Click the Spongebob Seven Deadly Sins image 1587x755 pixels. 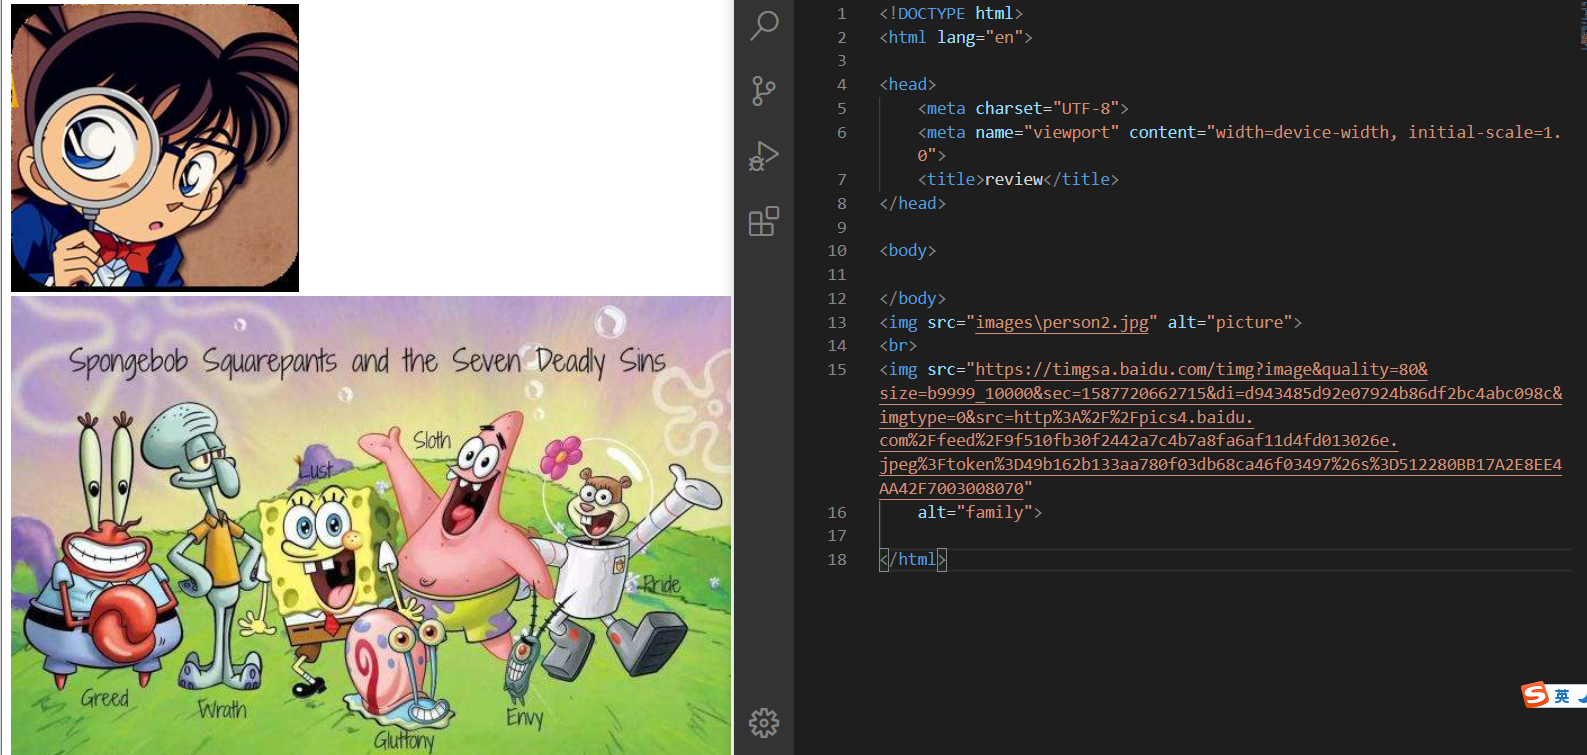point(371,525)
